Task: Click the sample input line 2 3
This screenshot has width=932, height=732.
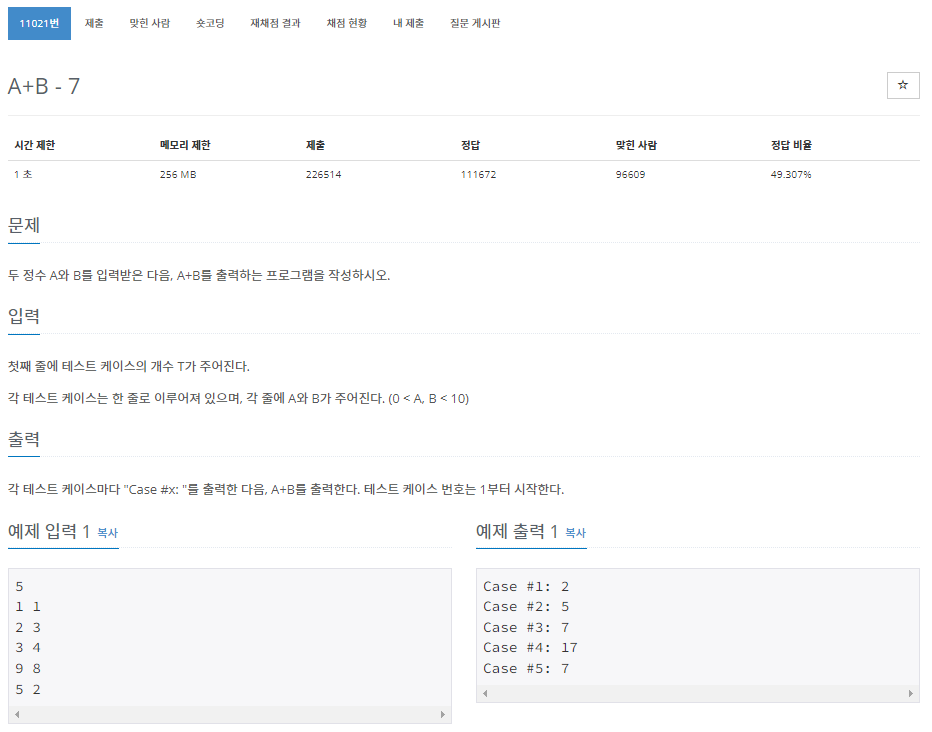Action: (x=28, y=628)
